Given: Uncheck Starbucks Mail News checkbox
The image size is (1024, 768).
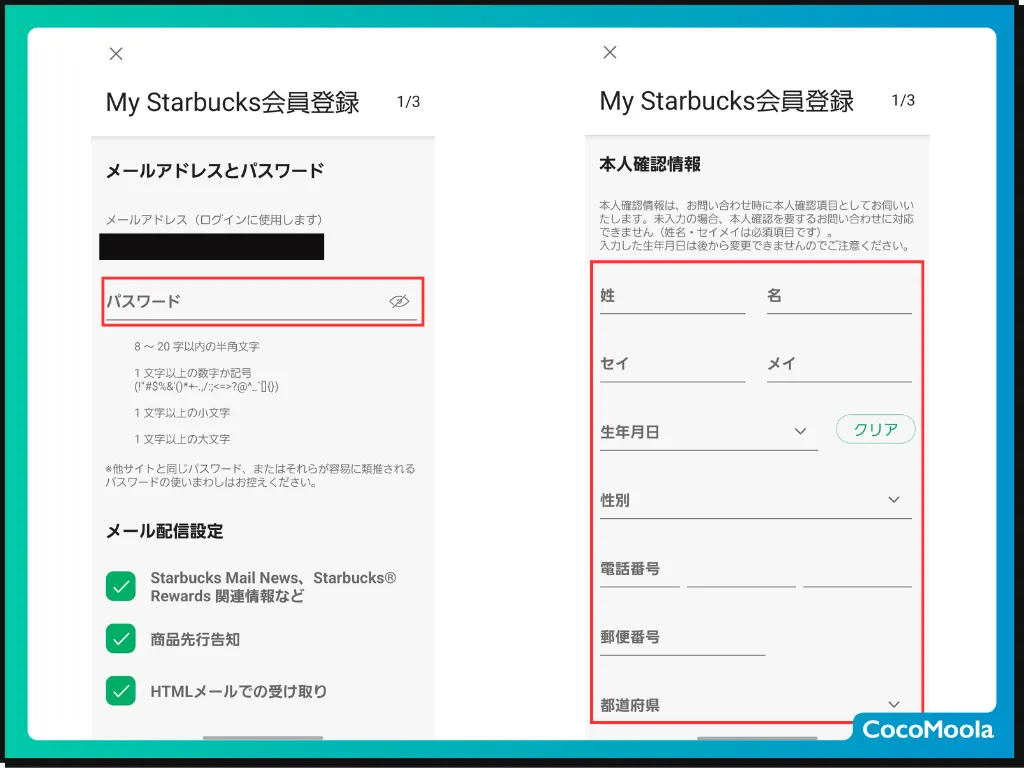Looking at the screenshot, I should (x=121, y=586).
